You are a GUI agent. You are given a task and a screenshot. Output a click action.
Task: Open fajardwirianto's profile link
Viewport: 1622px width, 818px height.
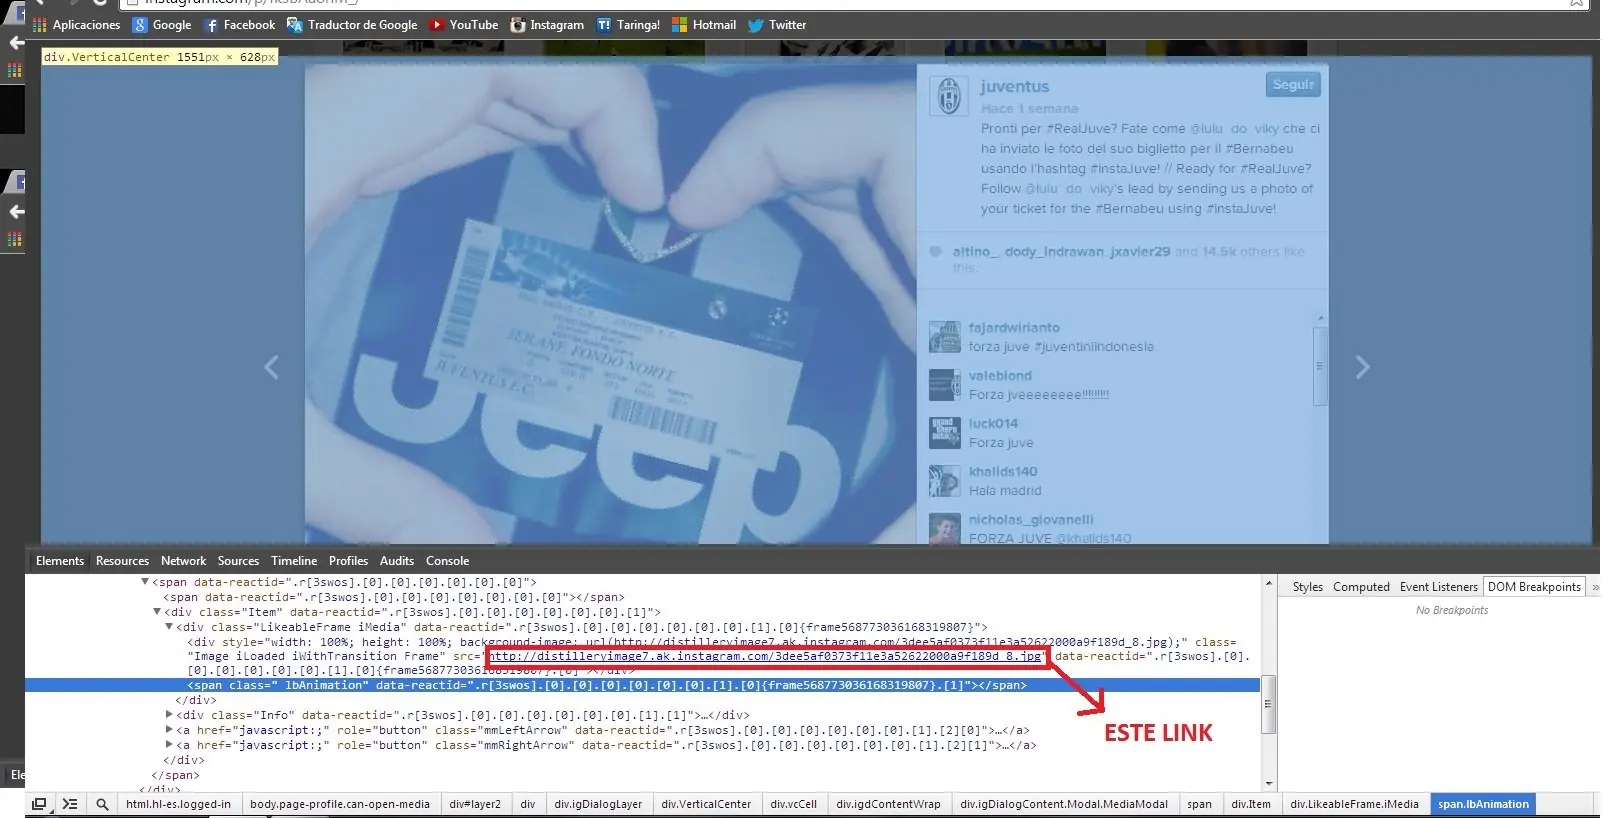coord(1014,328)
